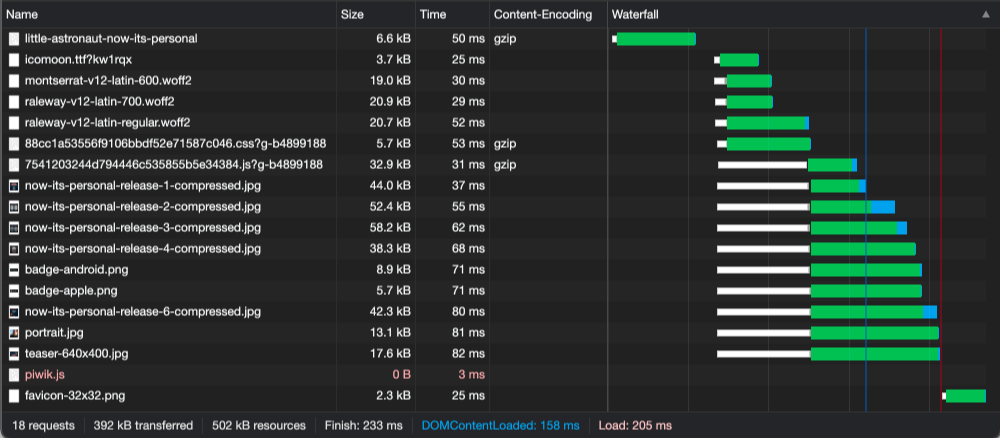Viewport: 1000px width, 438px height.
Task: Click the image icon beside badge-apple.png
Action: pyautogui.click(x=14, y=291)
